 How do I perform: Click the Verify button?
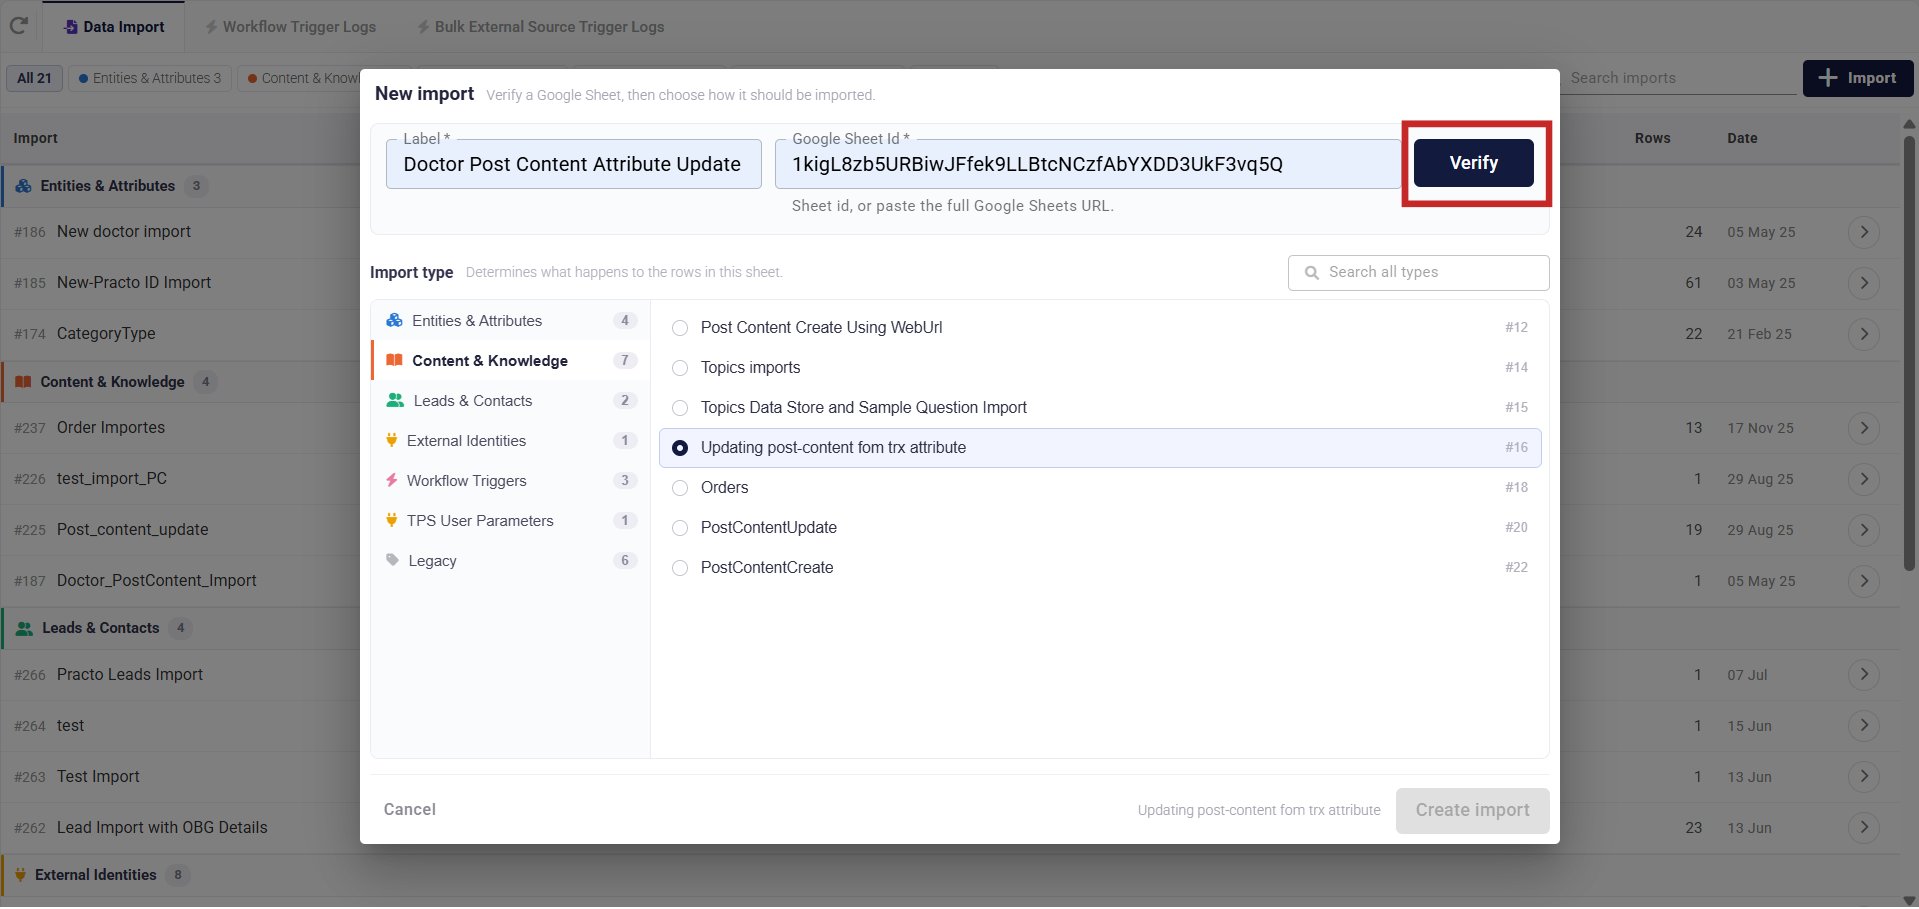1473,163
